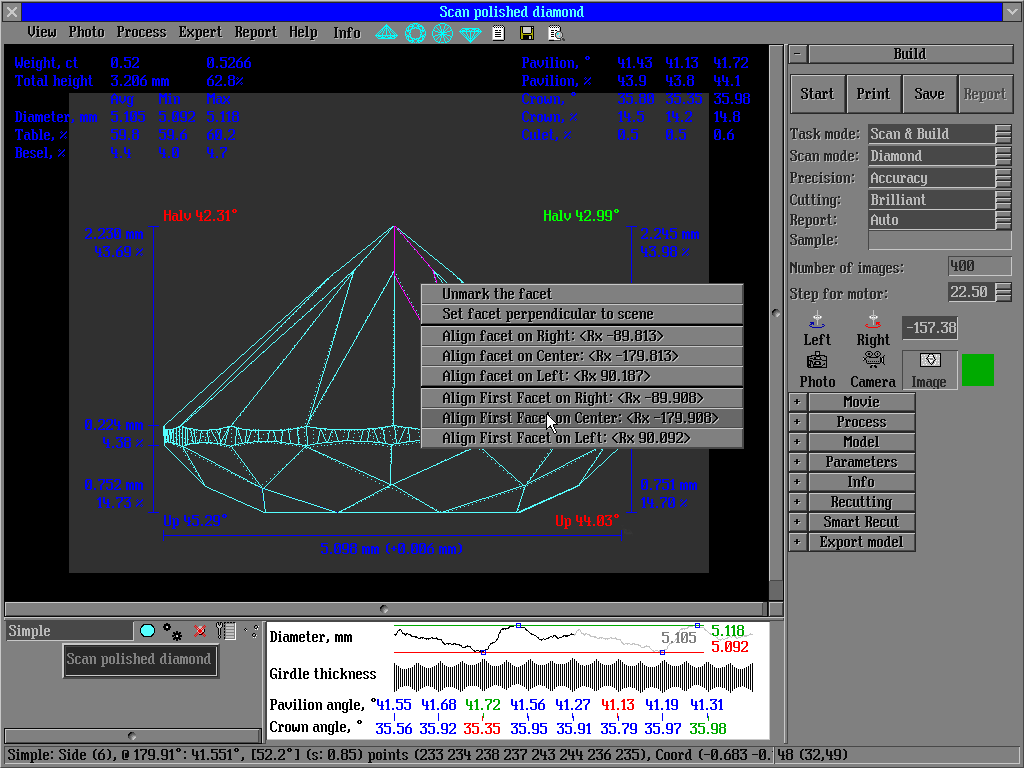Click the green color status swatch
1024x768 pixels.
(977, 369)
